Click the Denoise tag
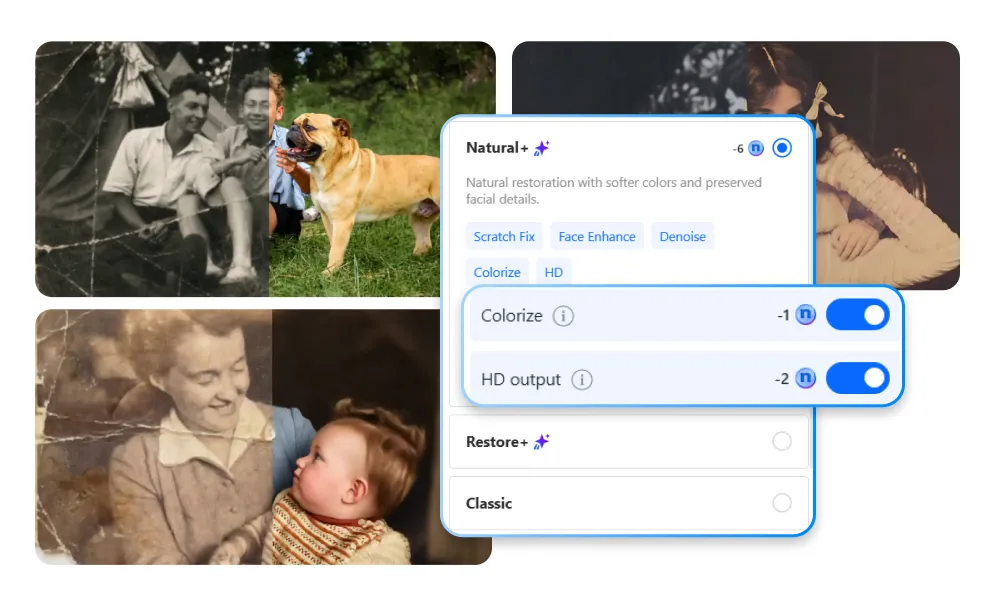 682,237
